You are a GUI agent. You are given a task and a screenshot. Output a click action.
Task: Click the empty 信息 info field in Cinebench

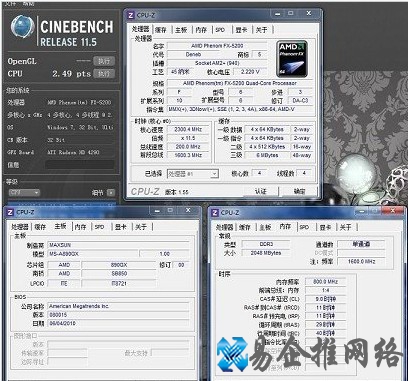tap(80, 165)
